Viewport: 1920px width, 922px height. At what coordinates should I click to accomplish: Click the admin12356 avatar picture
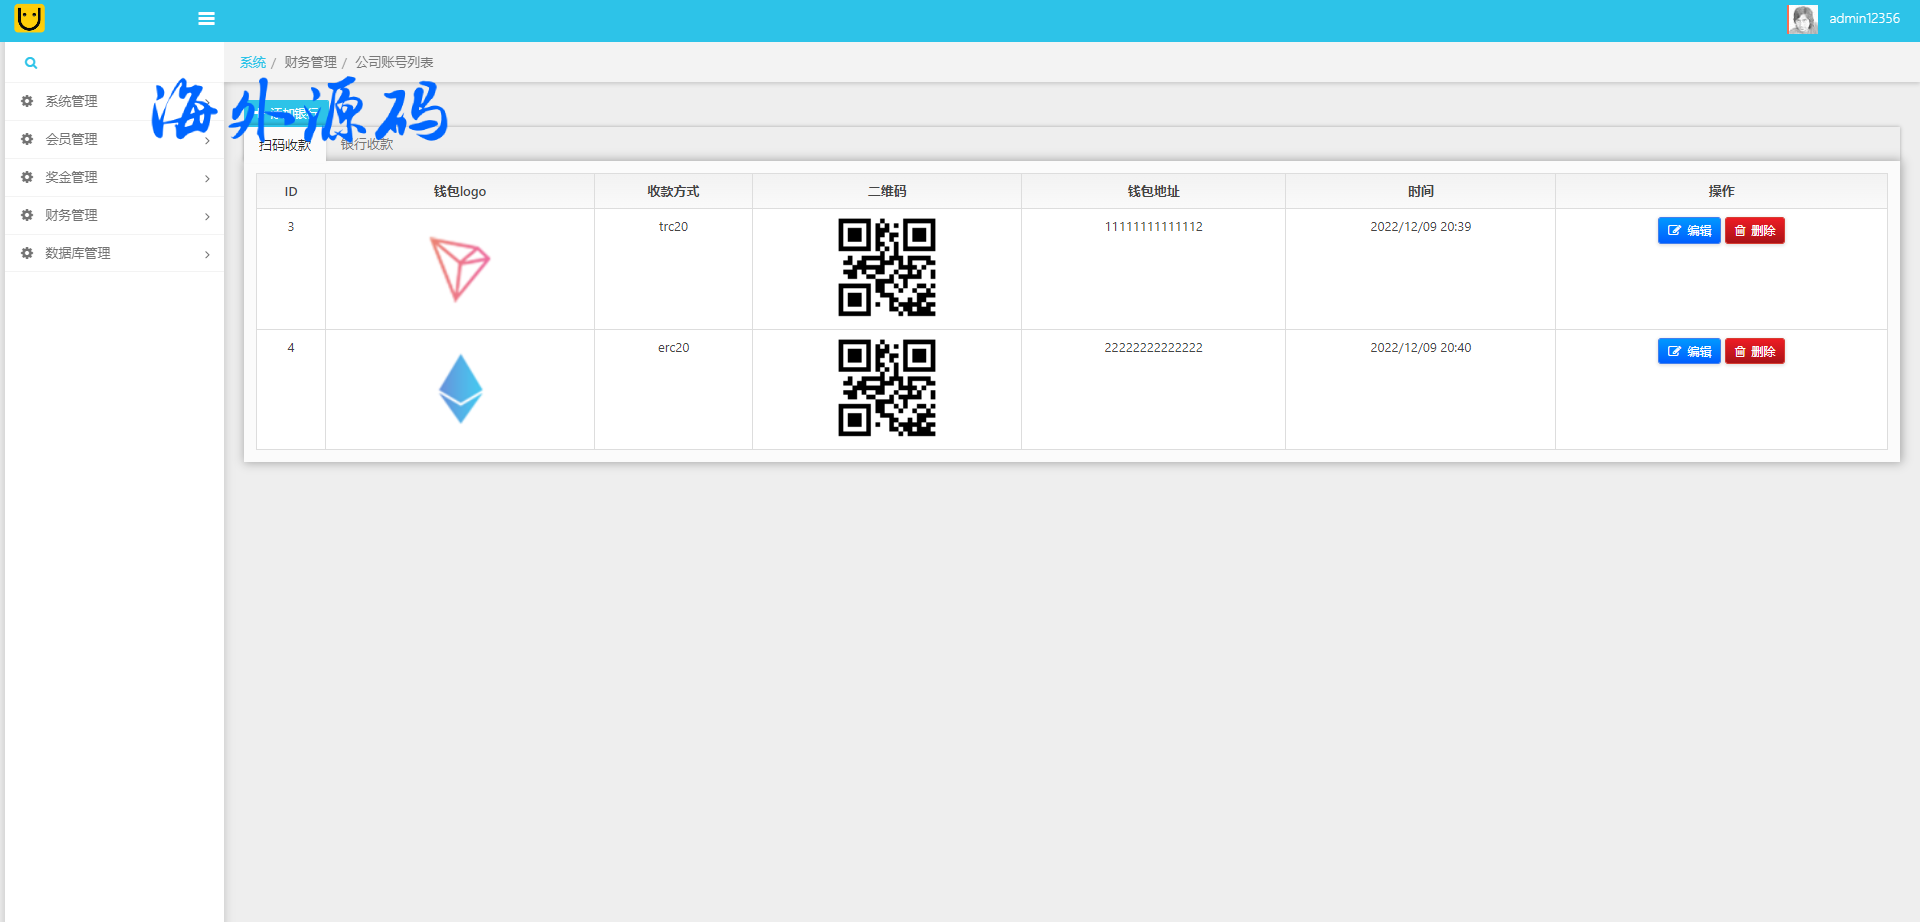(x=1802, y=19)
